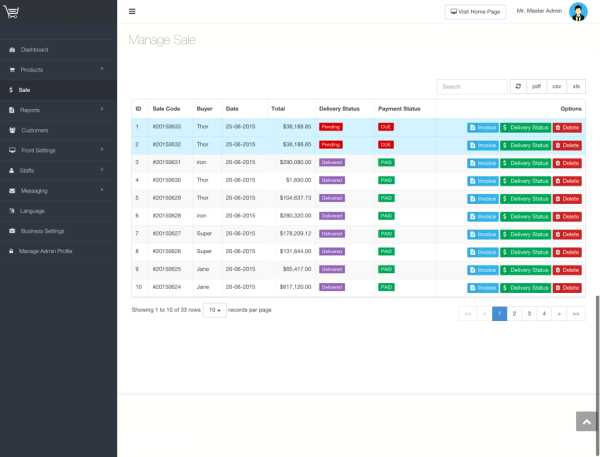Open Invoice for sale #20150631

(x=482, y=163)
